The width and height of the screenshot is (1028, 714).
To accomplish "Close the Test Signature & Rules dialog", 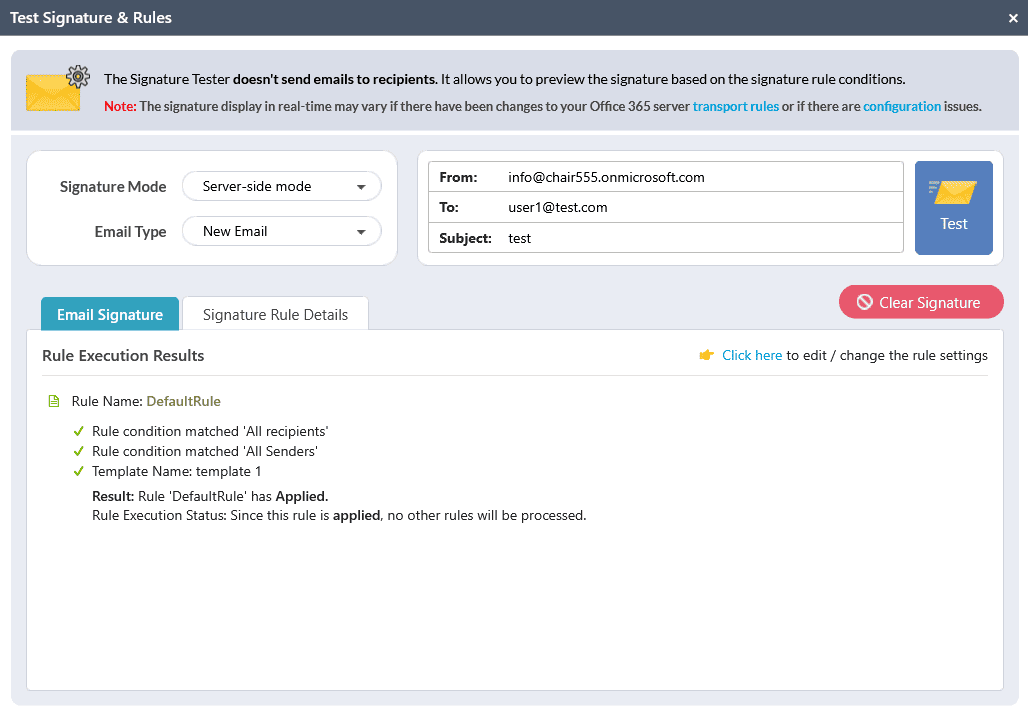I will 1013,18.
